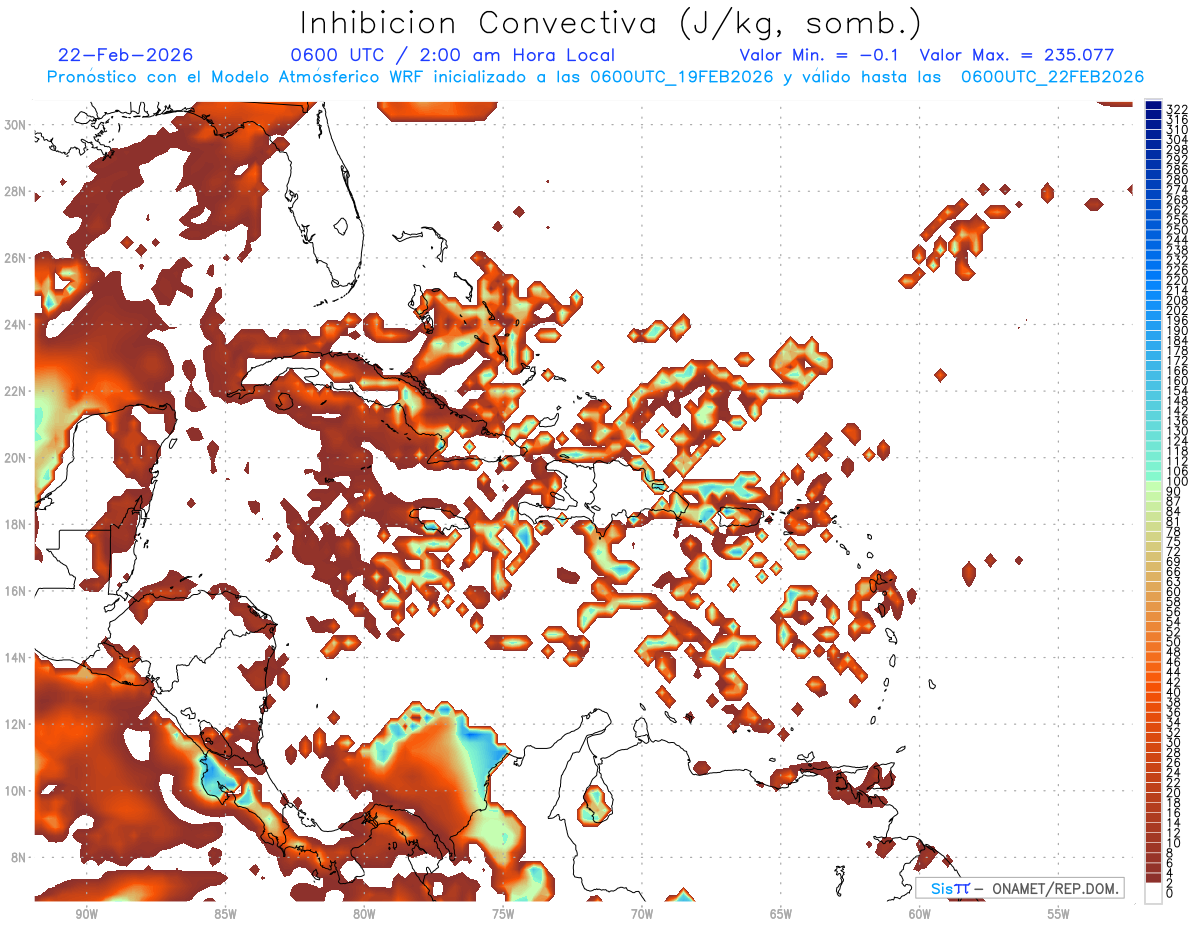Click the color bar label 154
Screen dimensions: 1200x927
click(1177, 391)
